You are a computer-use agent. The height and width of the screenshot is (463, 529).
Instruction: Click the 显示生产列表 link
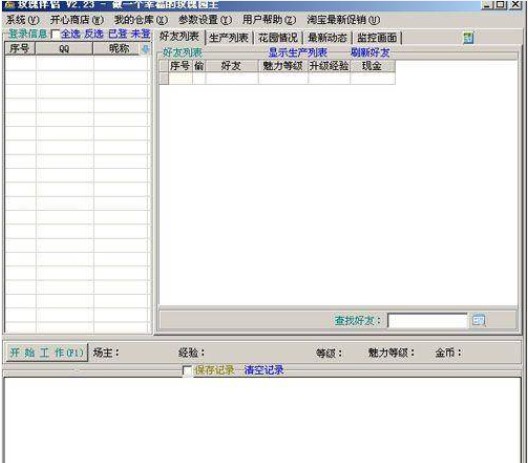[x=298, y=53]
